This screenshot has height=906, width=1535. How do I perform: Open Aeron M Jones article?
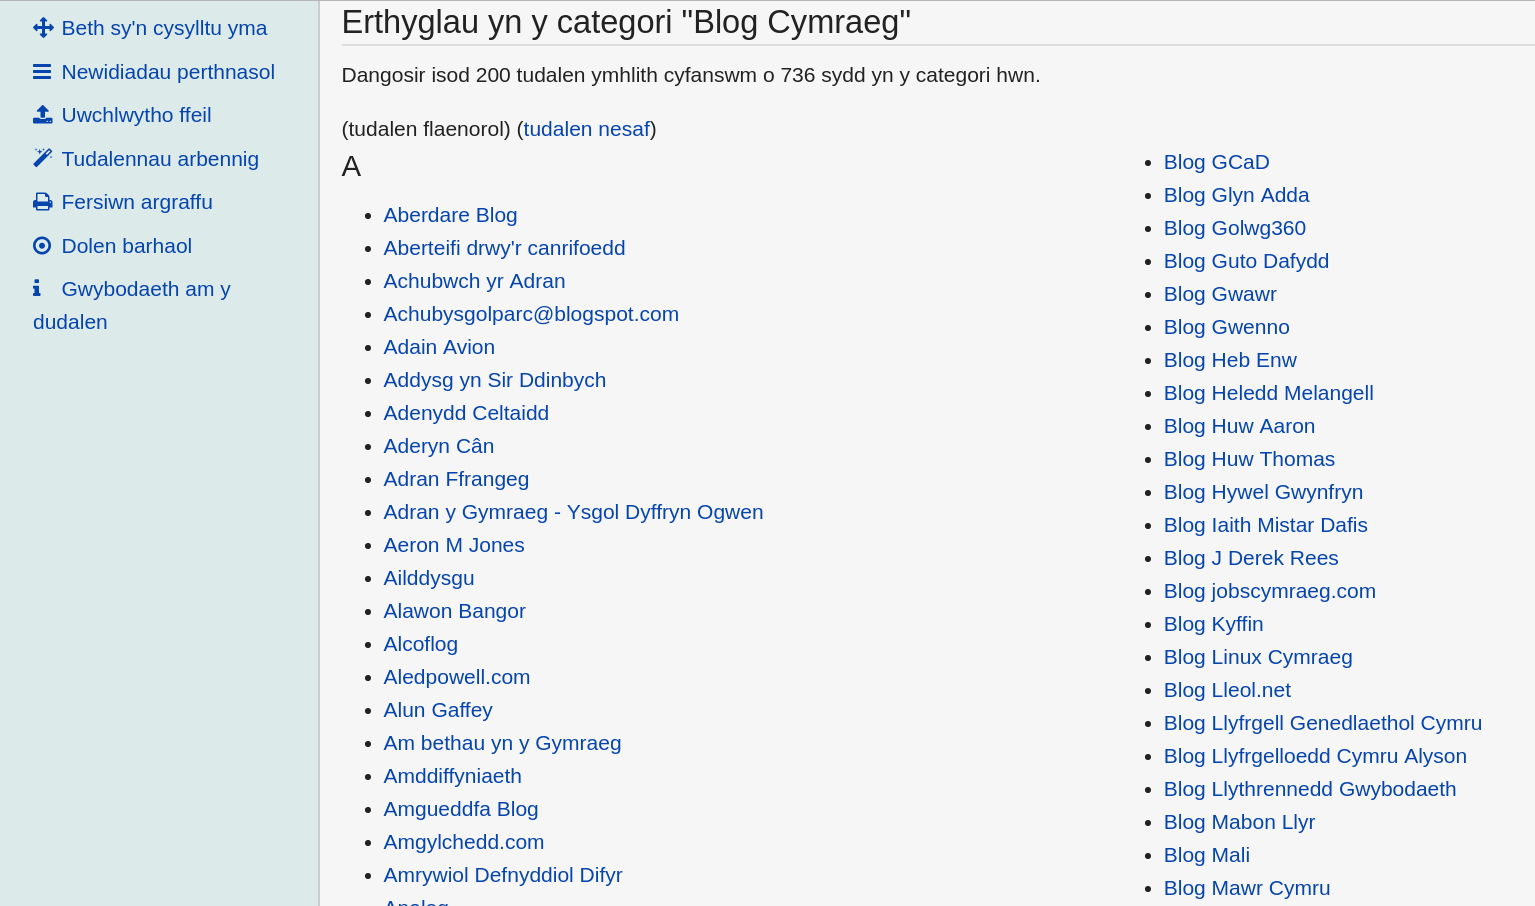[454, 545]
